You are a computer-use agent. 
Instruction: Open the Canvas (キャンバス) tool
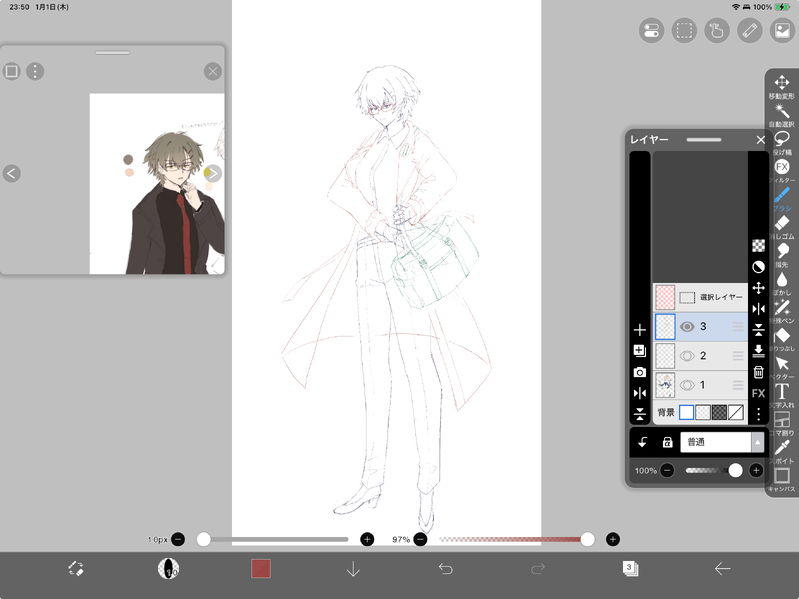[x=782, y=480]
